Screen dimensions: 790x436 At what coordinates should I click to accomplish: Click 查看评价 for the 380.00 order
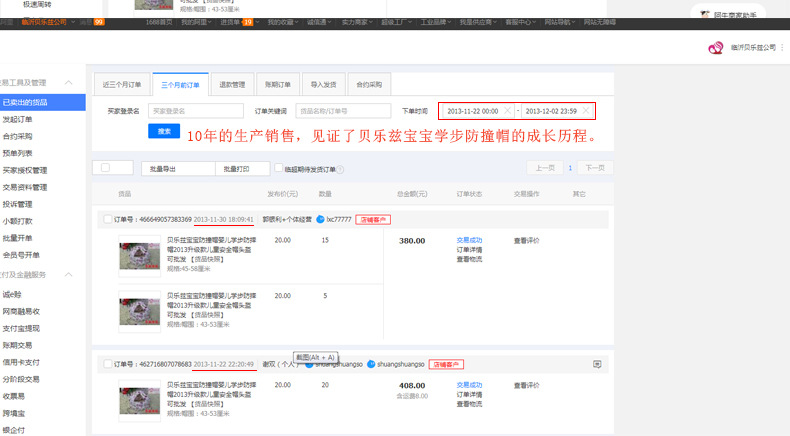[526, 241]
